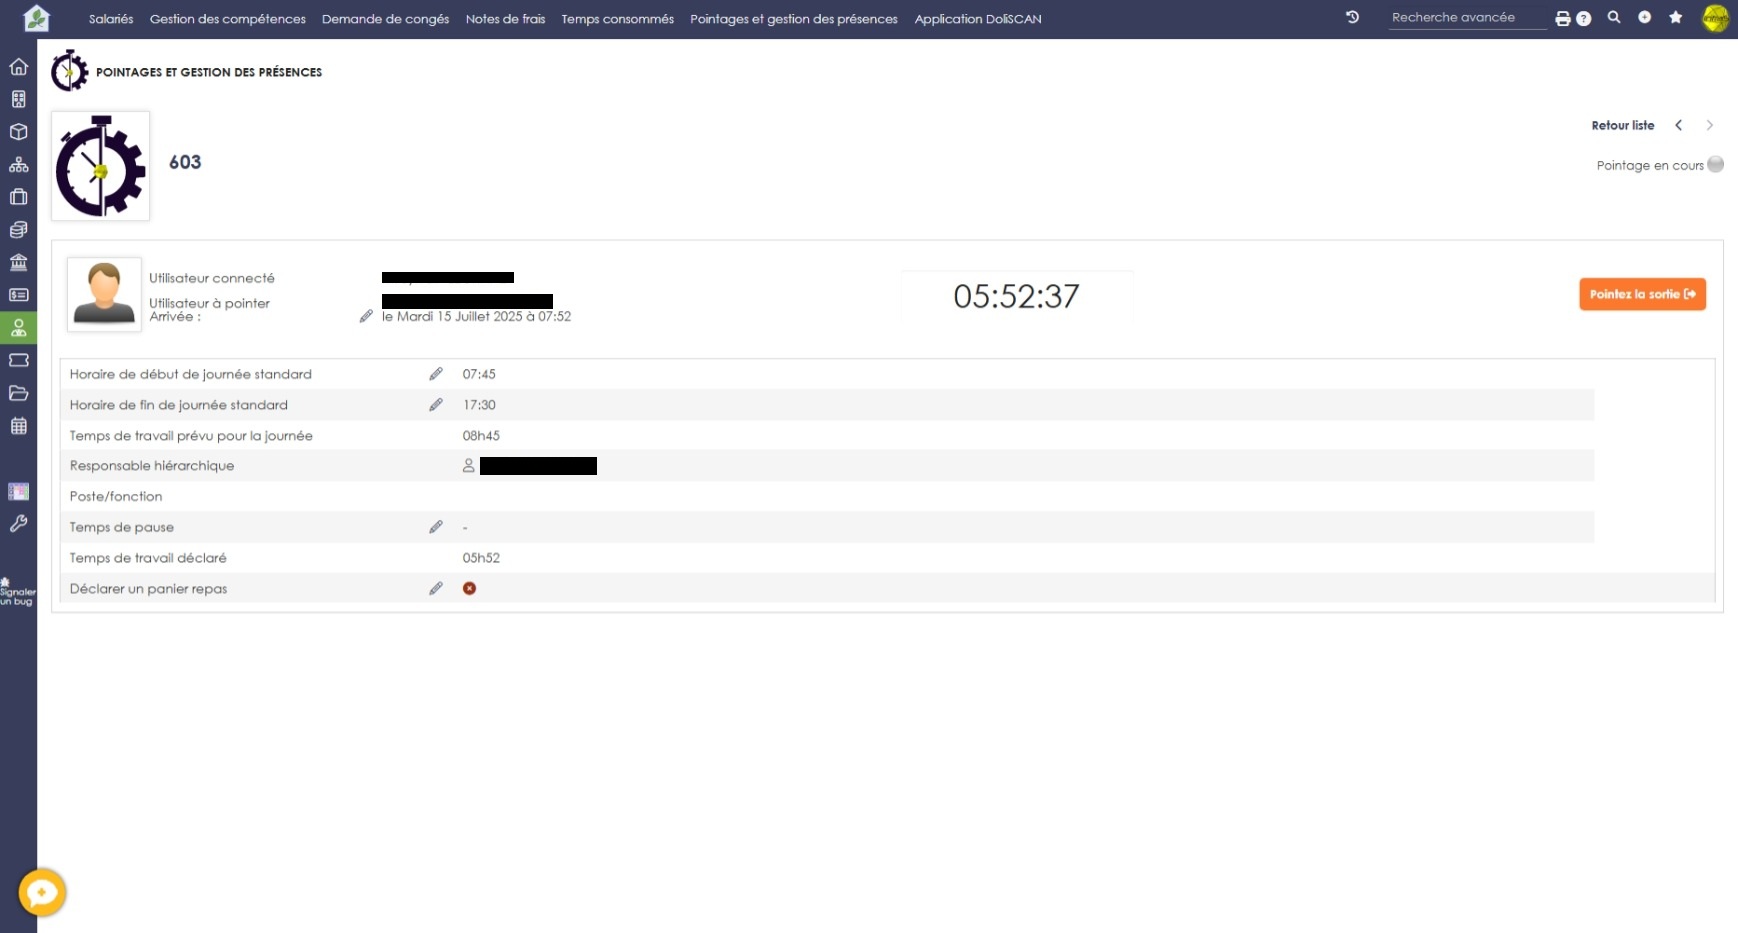Click the quick add plus icon

pyautogui.click(x=1644, y=17)
